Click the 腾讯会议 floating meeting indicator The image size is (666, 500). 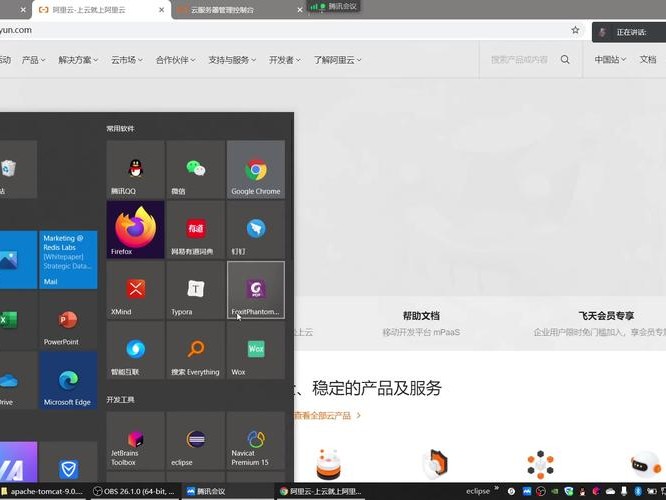[x=334, y=6]
